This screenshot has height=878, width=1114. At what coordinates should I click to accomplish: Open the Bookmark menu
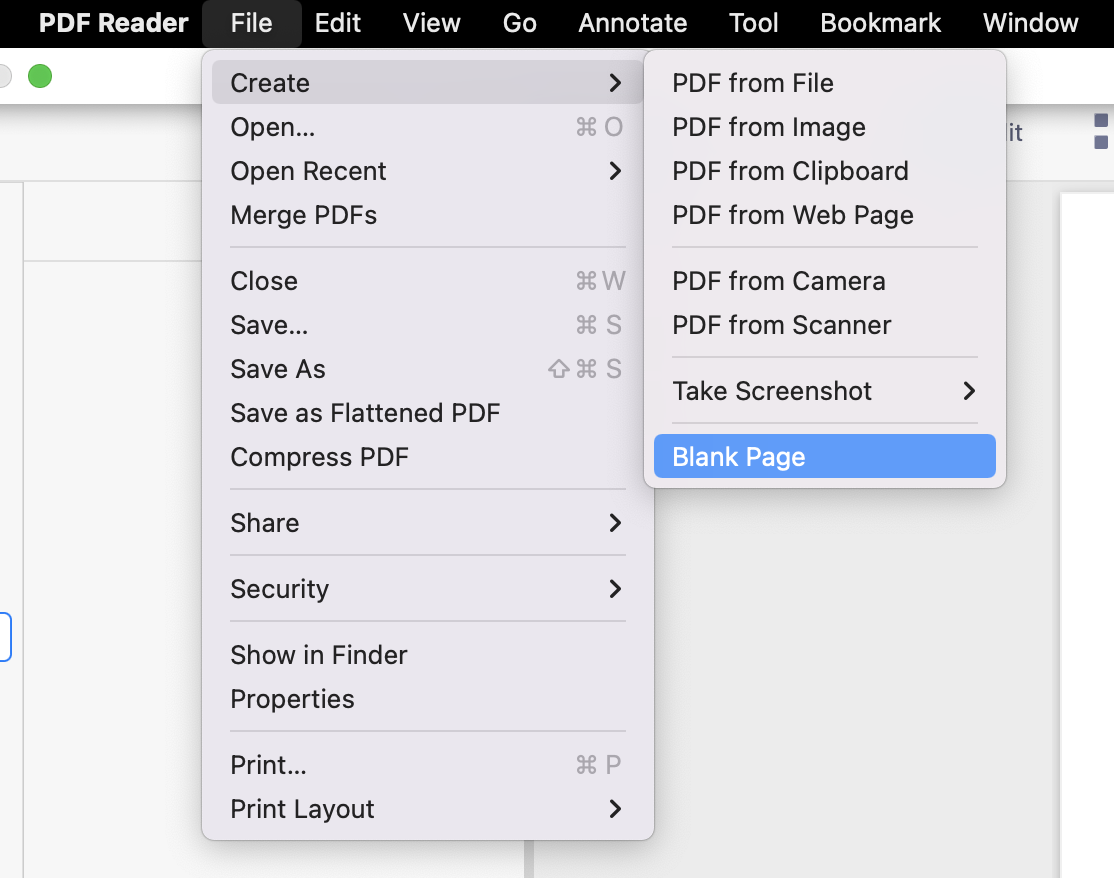880,23
